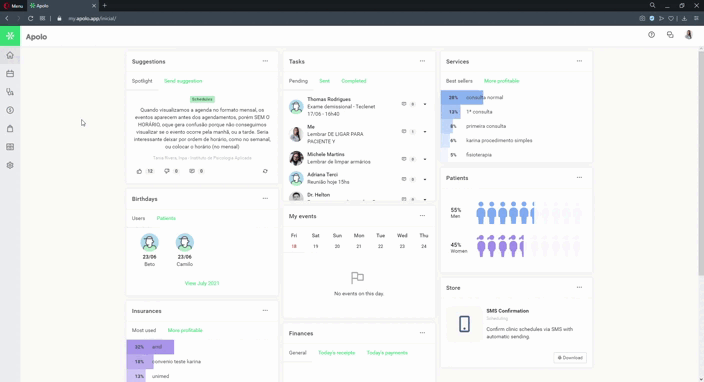
Task: Switch to the Completed tasks tab
Action: click(353, 81)
